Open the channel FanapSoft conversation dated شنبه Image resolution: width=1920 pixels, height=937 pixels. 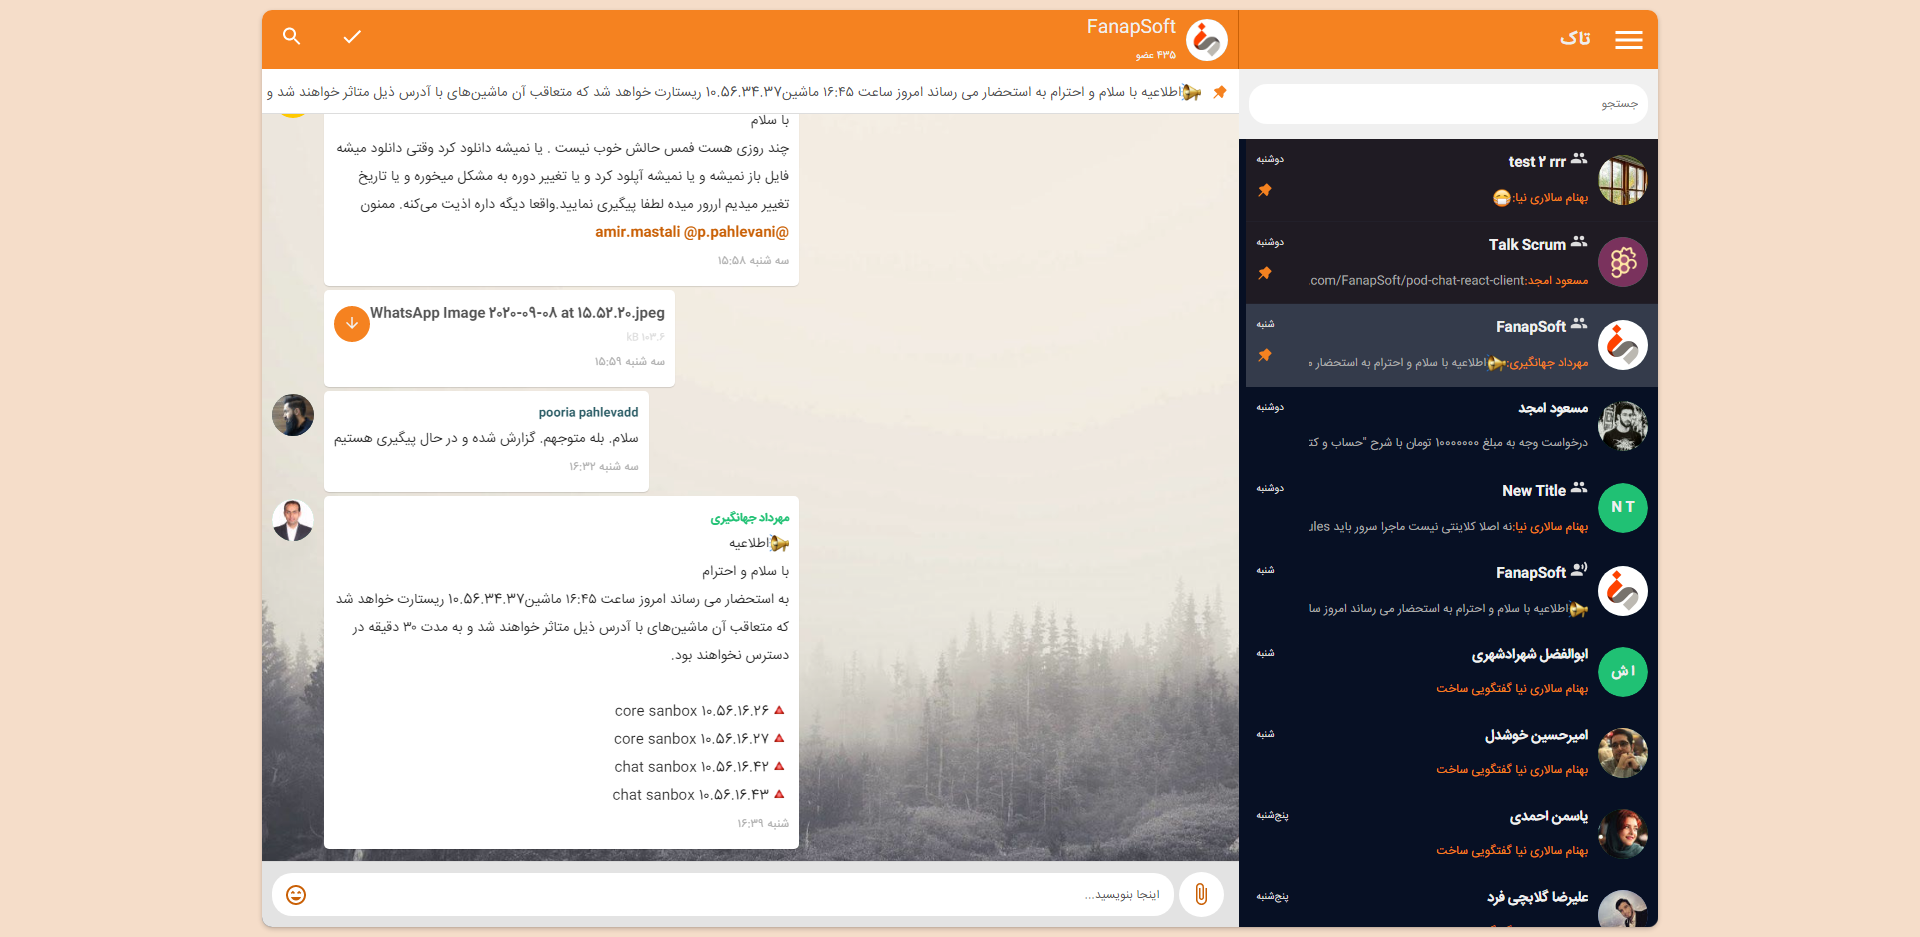(1451, 591)
